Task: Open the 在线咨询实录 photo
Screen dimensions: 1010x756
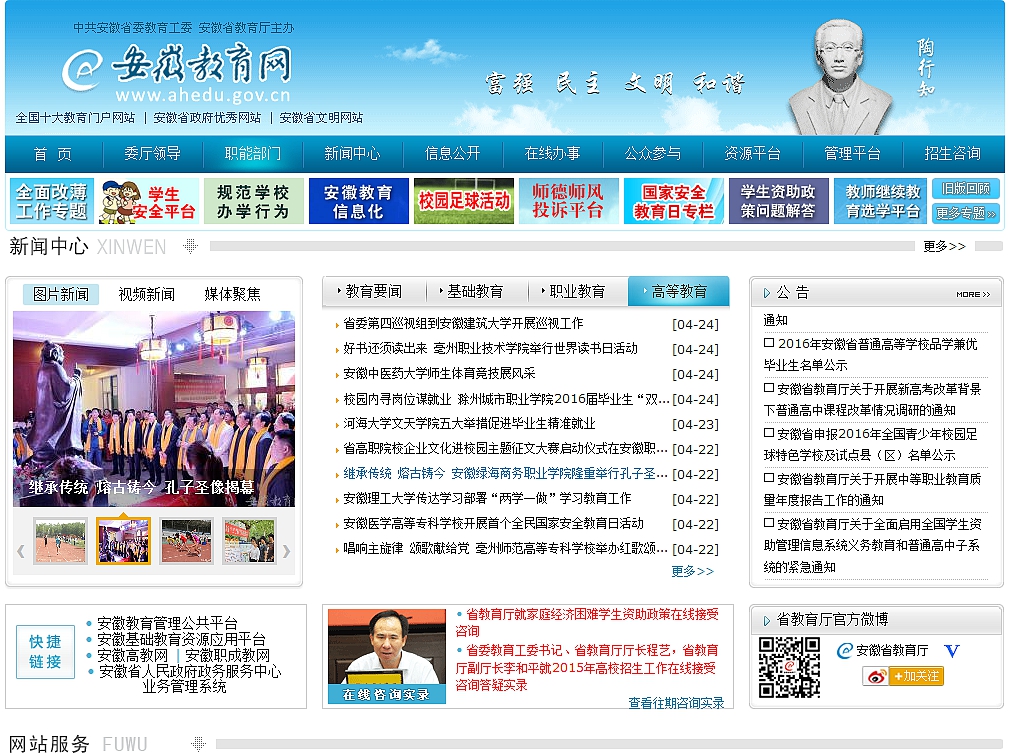Action: click(x=387, y=655)
